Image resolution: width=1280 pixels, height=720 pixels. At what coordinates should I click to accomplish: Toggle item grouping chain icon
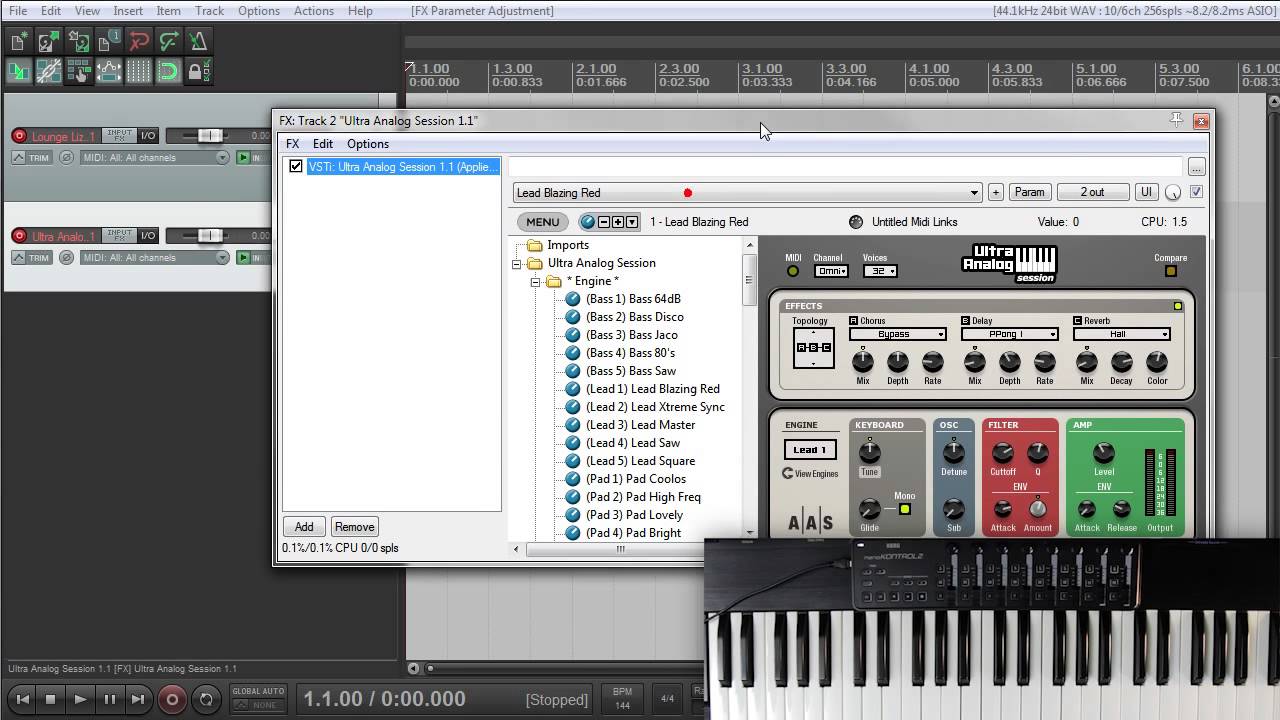49,71
